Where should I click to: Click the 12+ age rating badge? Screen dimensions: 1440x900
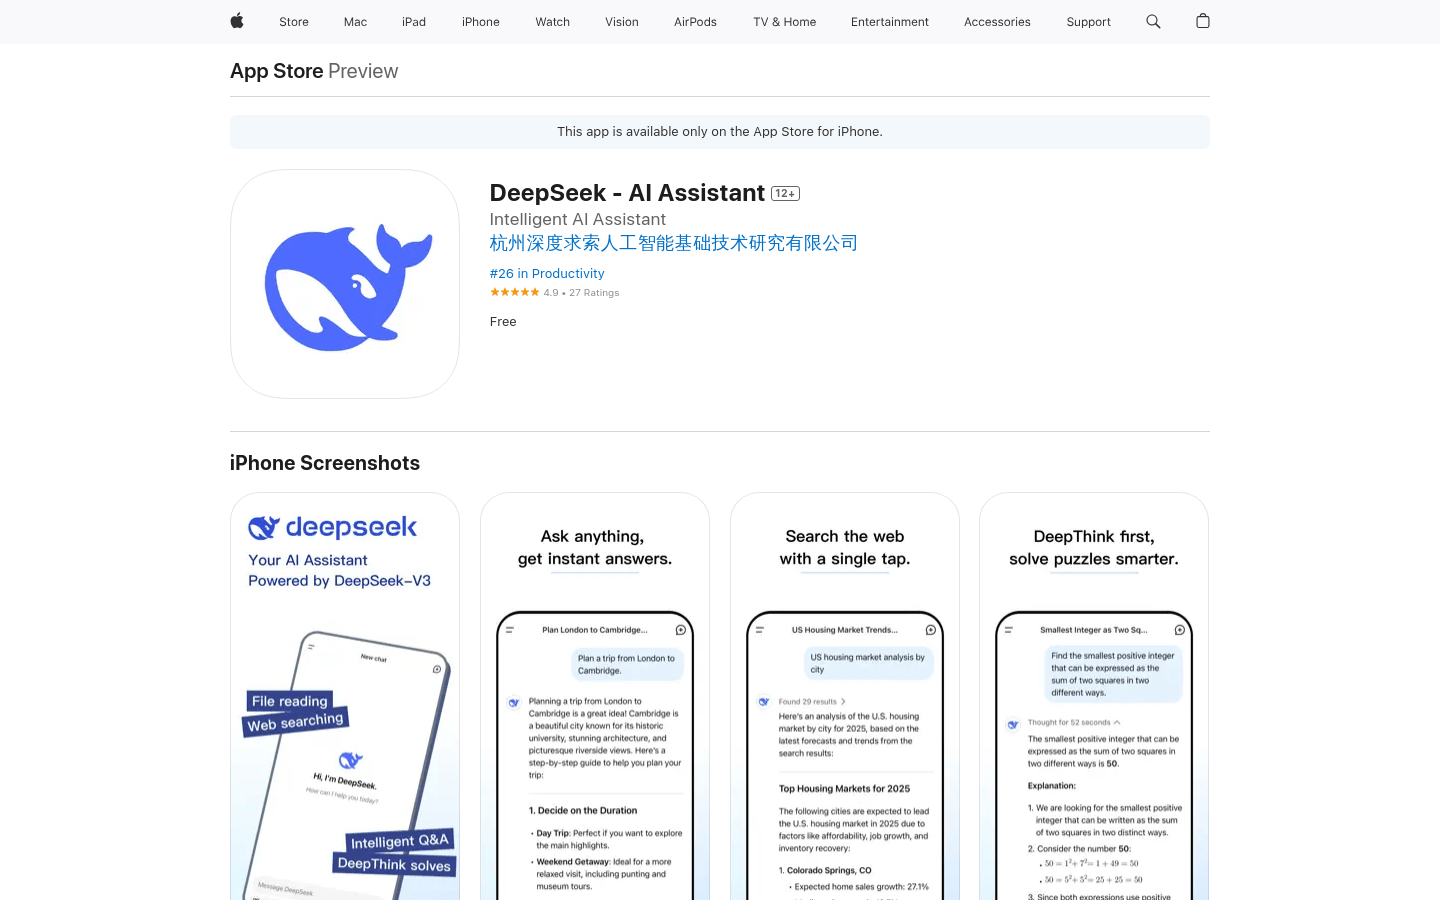[x=785, y=194]
